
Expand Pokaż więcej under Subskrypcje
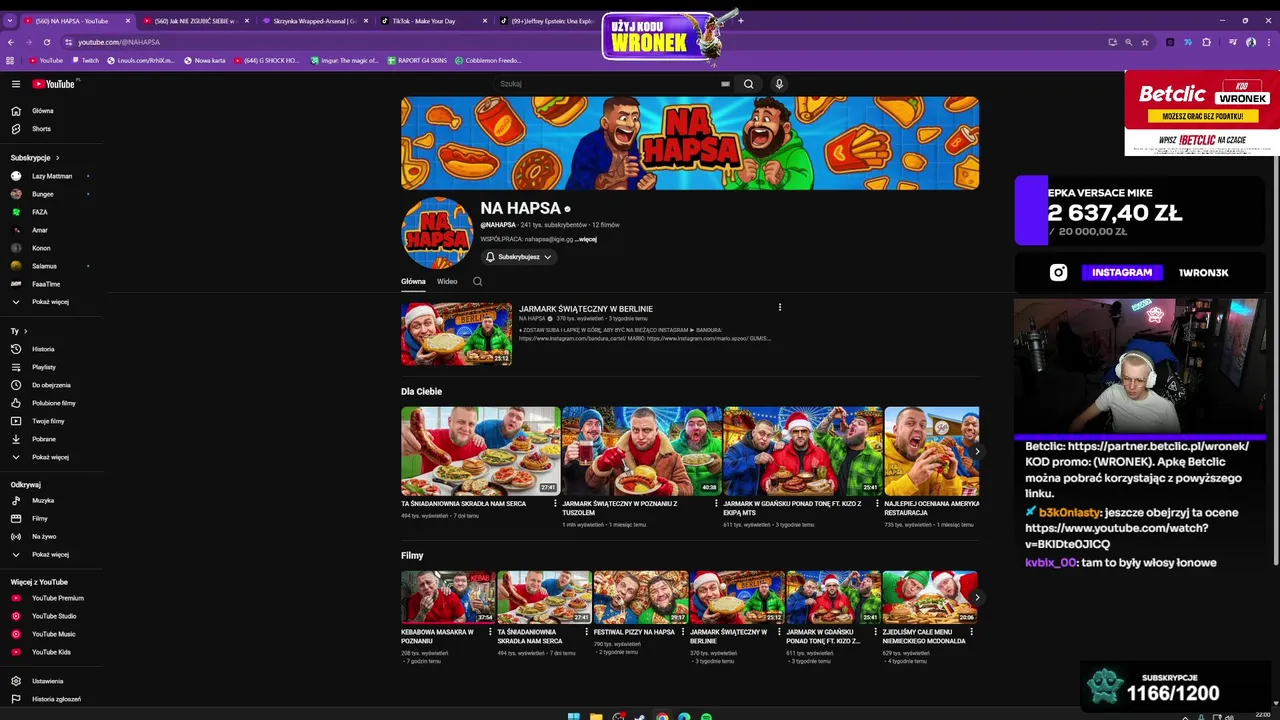click(51, 302)
